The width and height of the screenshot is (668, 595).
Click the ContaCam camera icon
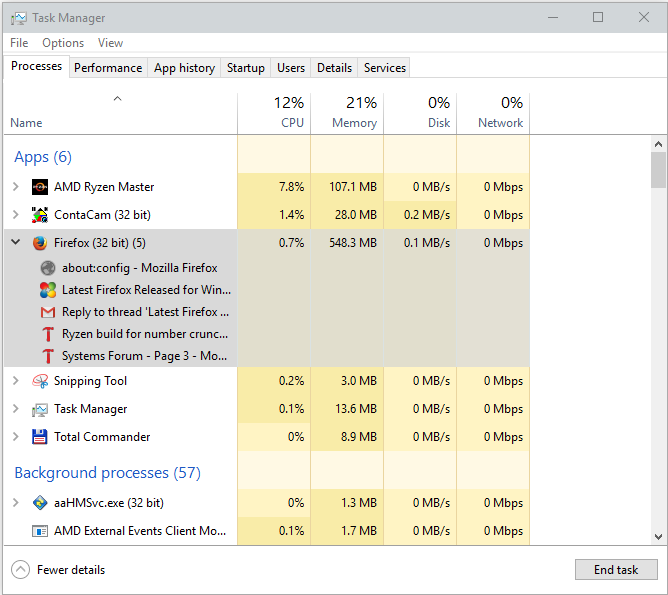coord(40,215)
